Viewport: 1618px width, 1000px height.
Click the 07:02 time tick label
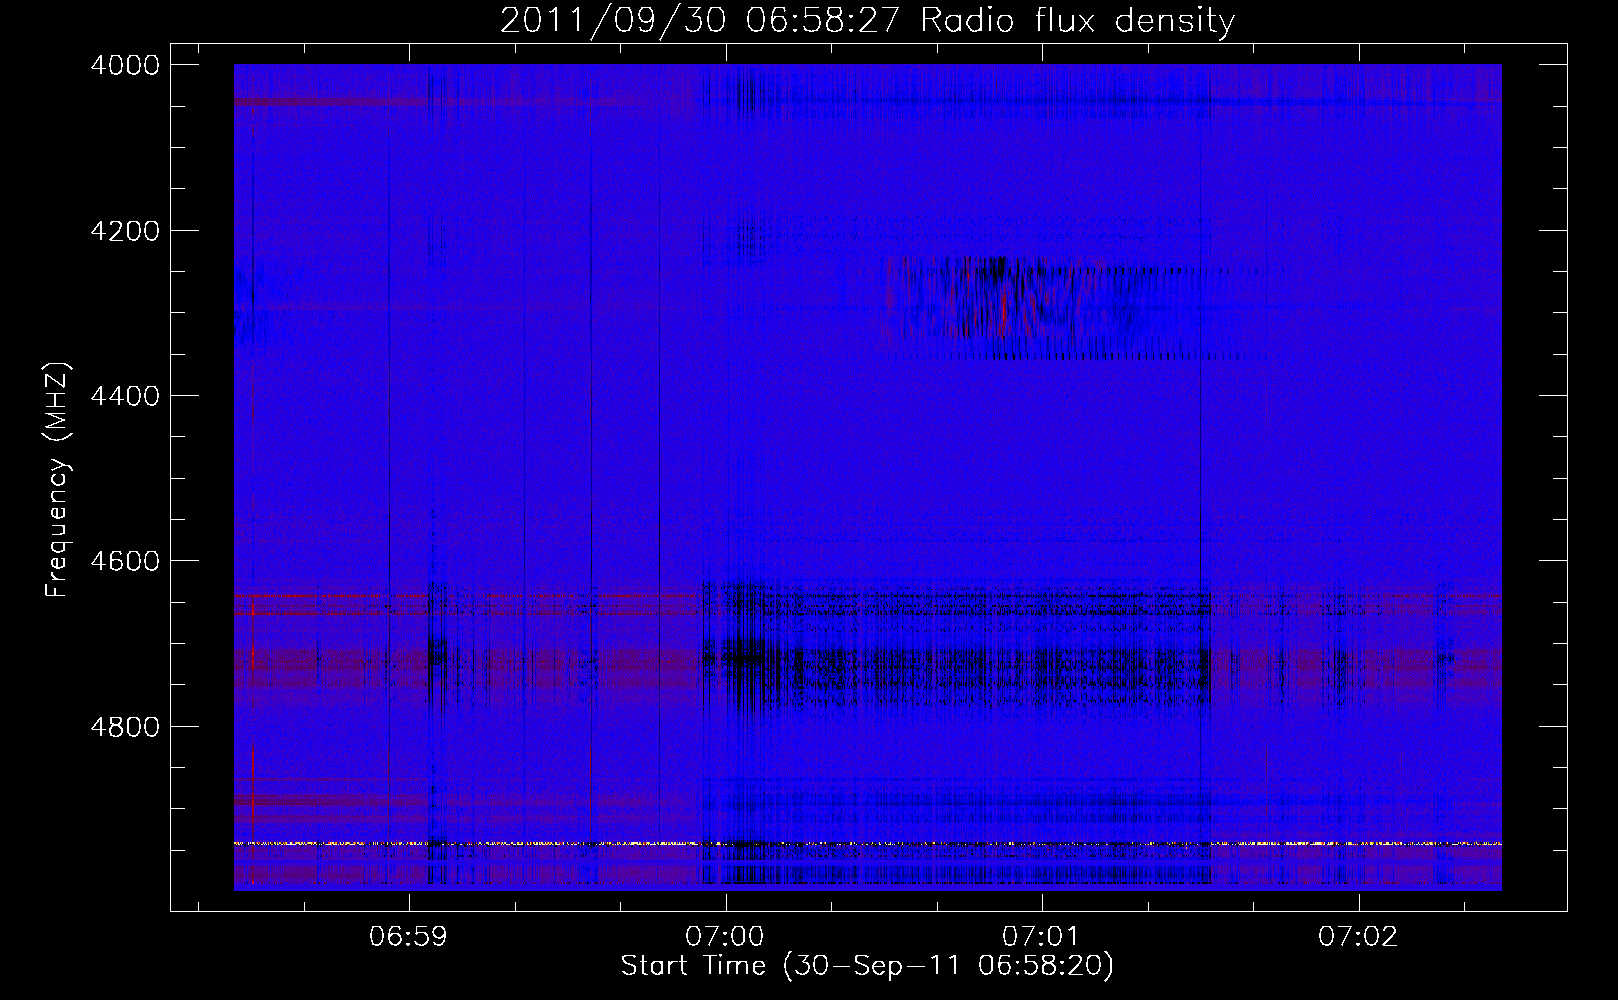(x=1358, y=937)
